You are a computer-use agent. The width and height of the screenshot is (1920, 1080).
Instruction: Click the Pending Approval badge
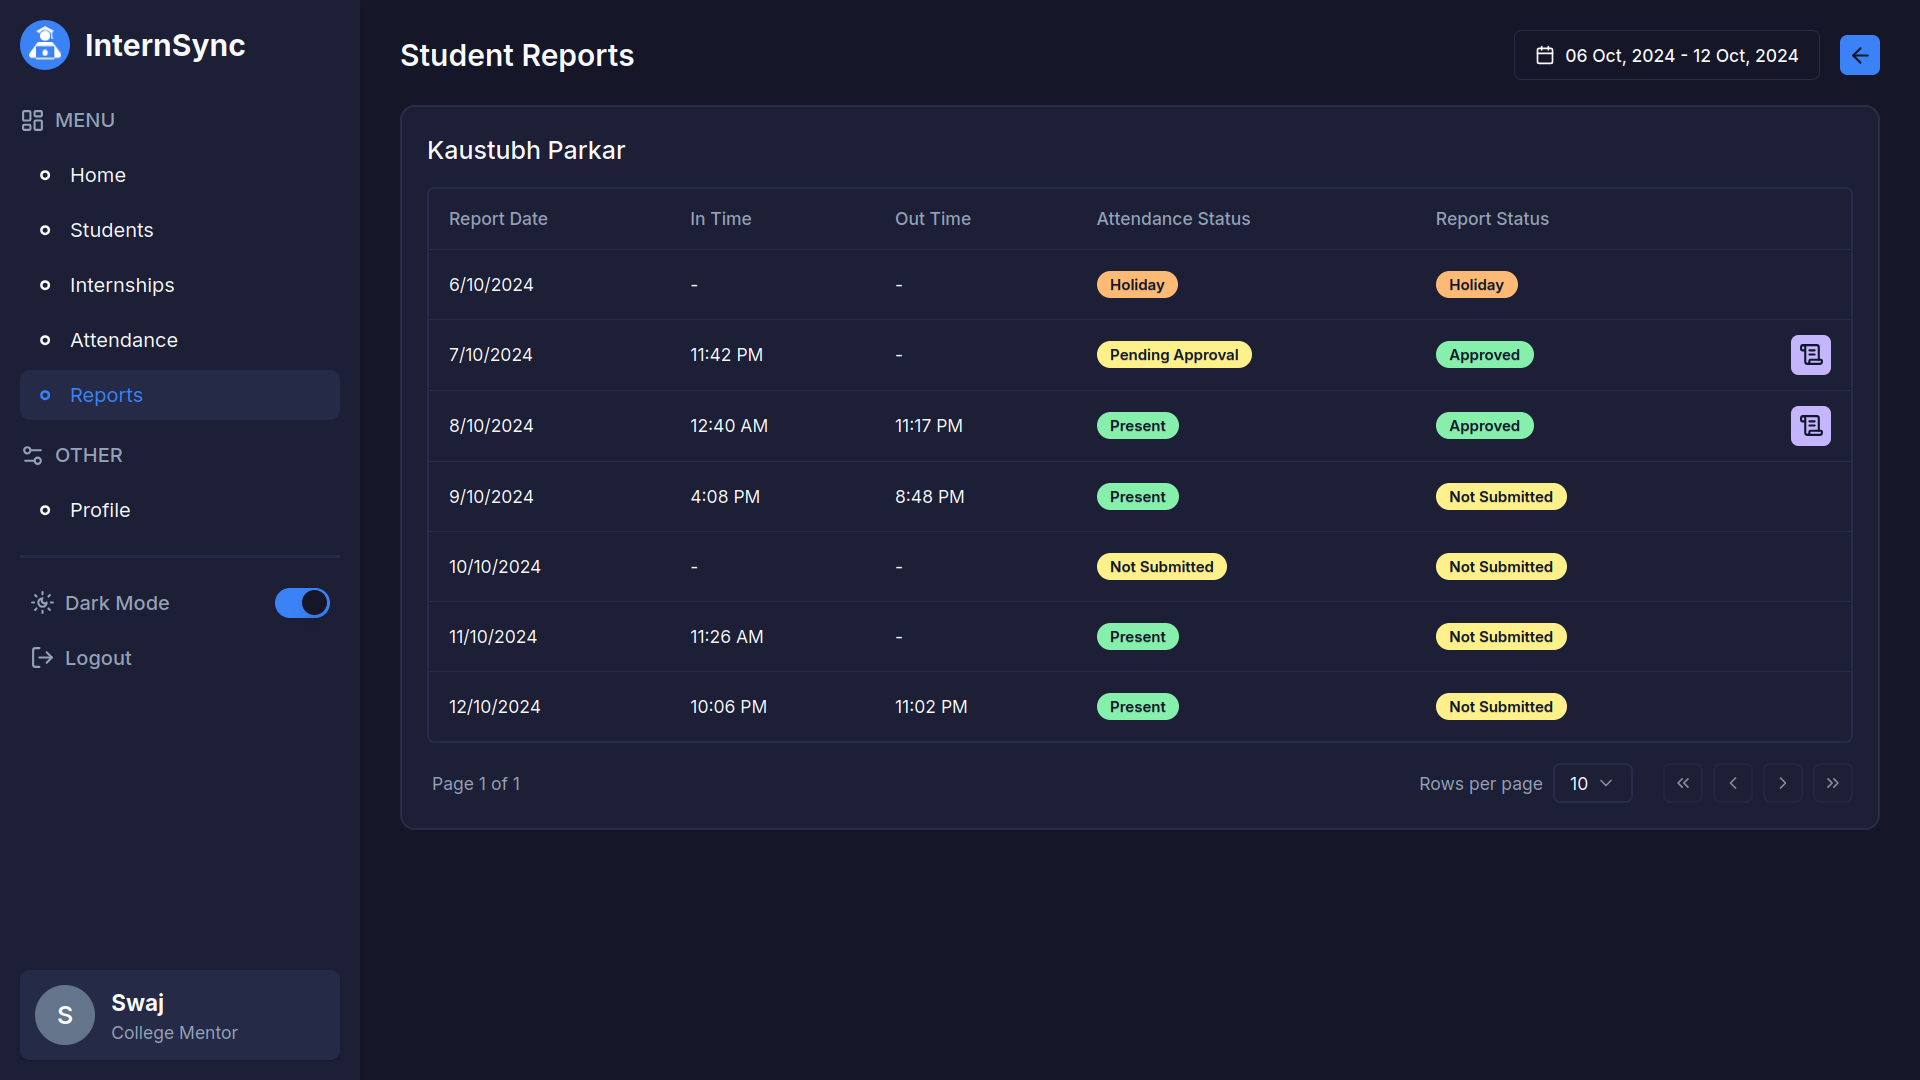point(1174,355)
